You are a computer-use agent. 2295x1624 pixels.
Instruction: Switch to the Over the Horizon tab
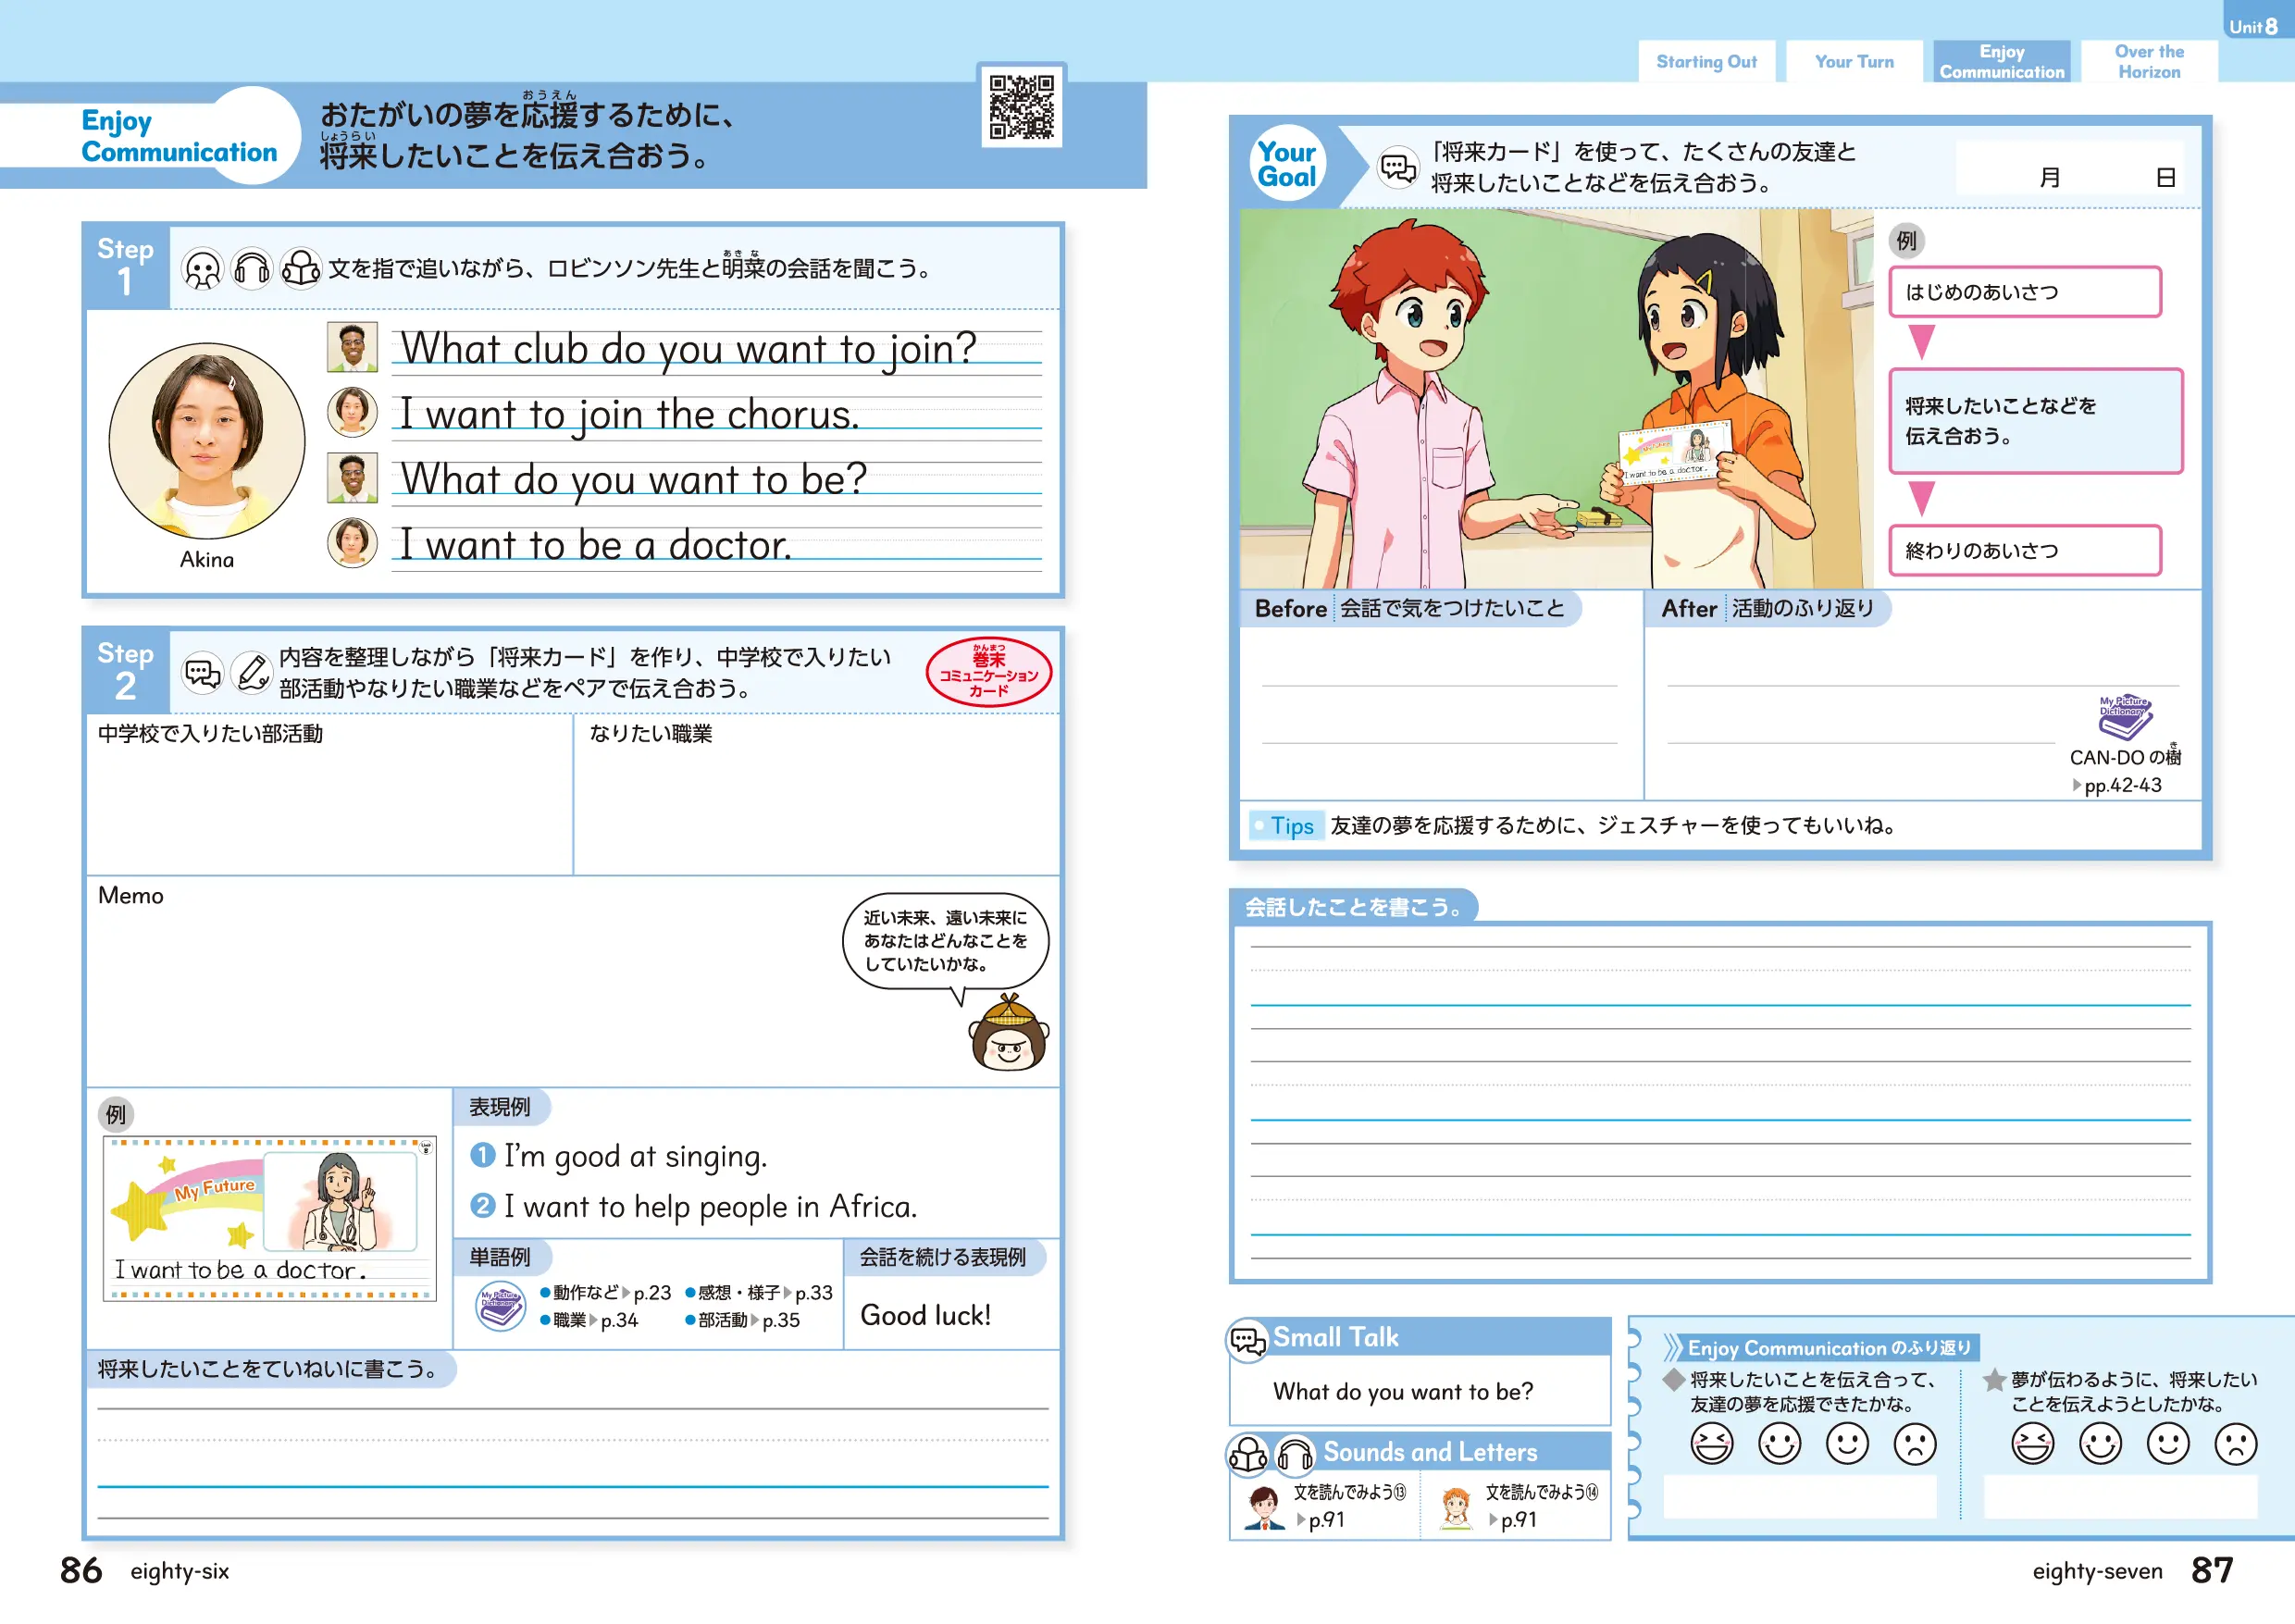click(2148, 62)
